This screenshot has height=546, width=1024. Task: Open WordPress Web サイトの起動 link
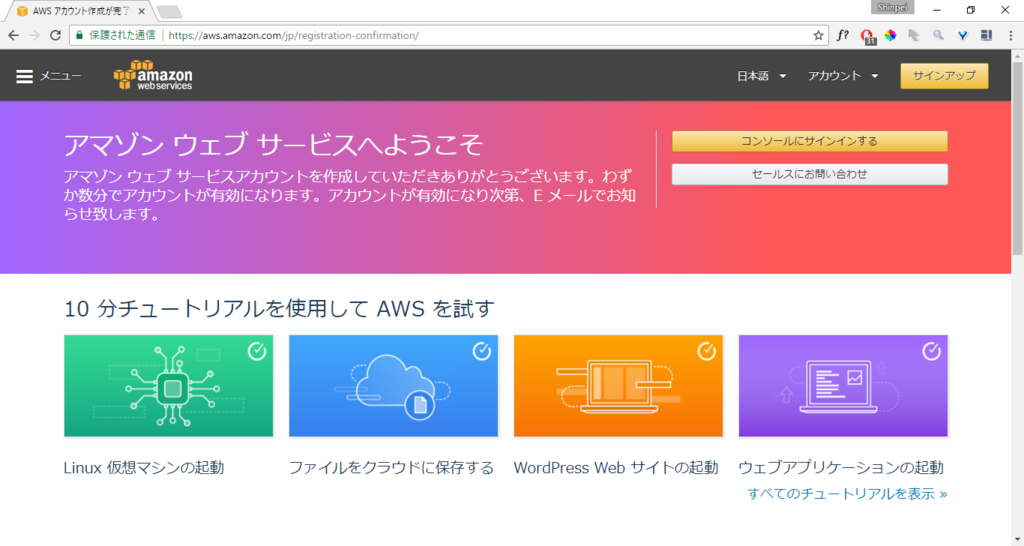pos(616,468)
